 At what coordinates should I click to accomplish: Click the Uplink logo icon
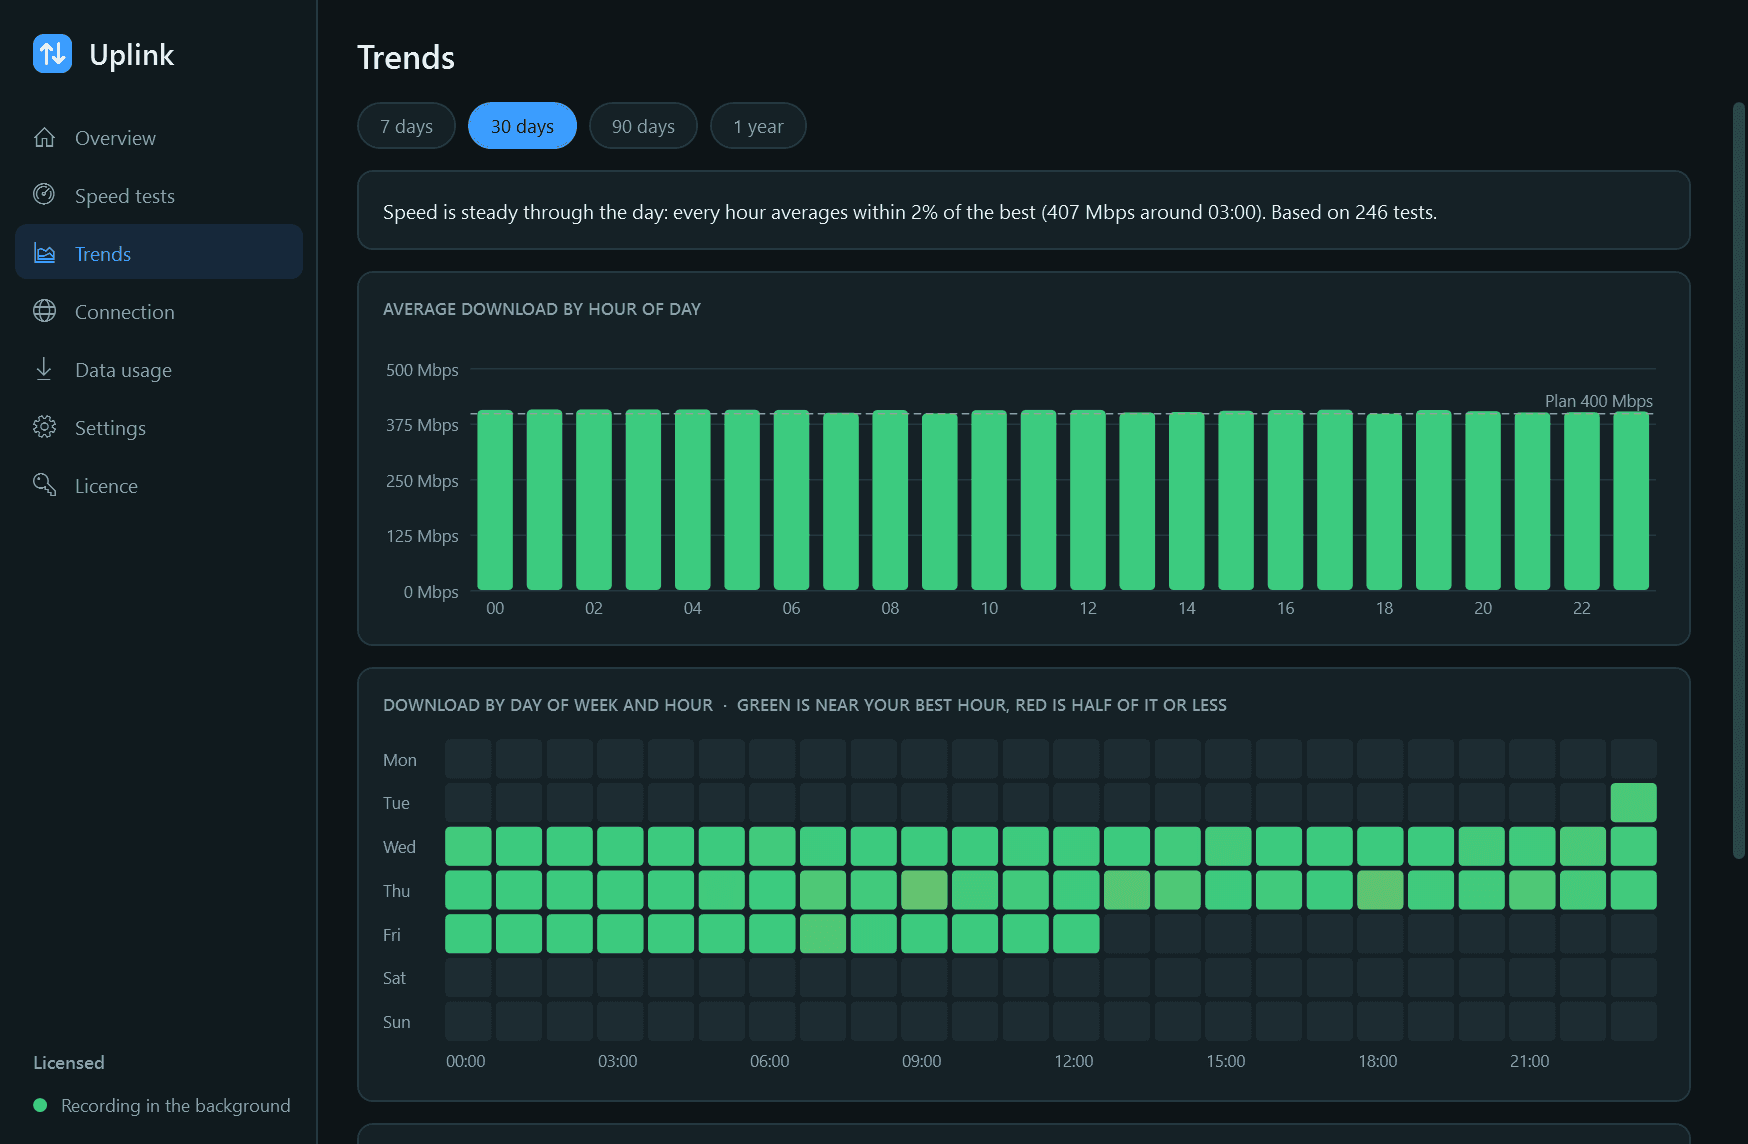tap(52, 54)
